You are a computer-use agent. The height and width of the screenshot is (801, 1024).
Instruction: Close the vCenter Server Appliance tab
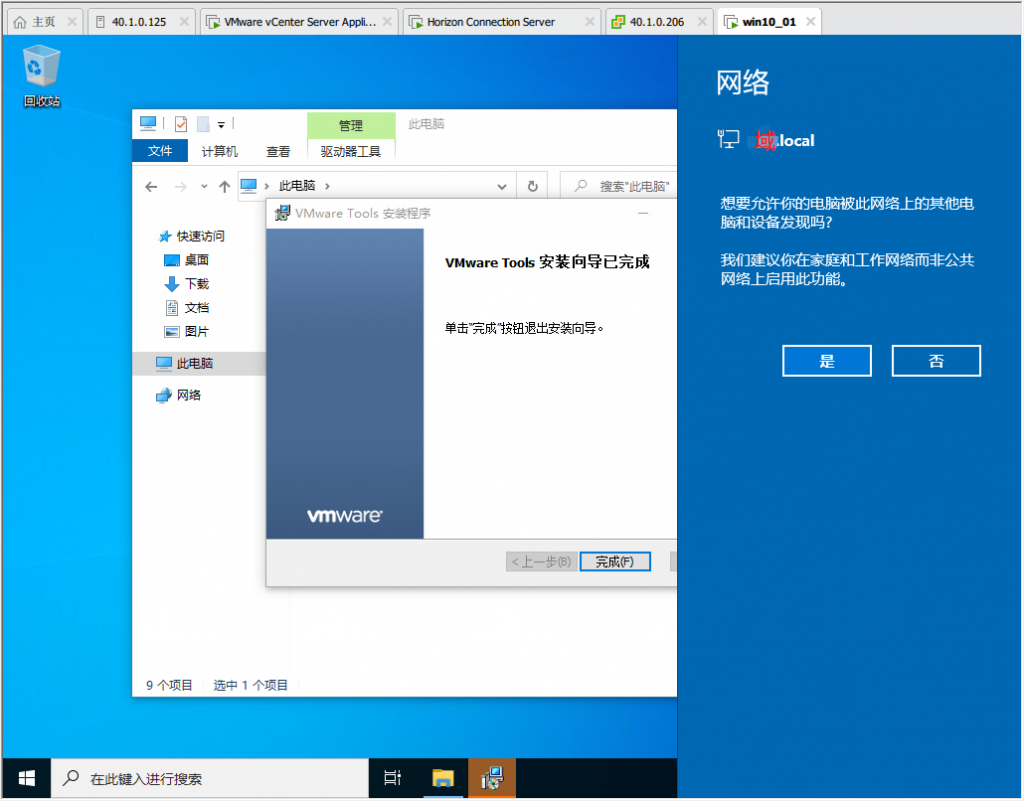tap(387, 22)
